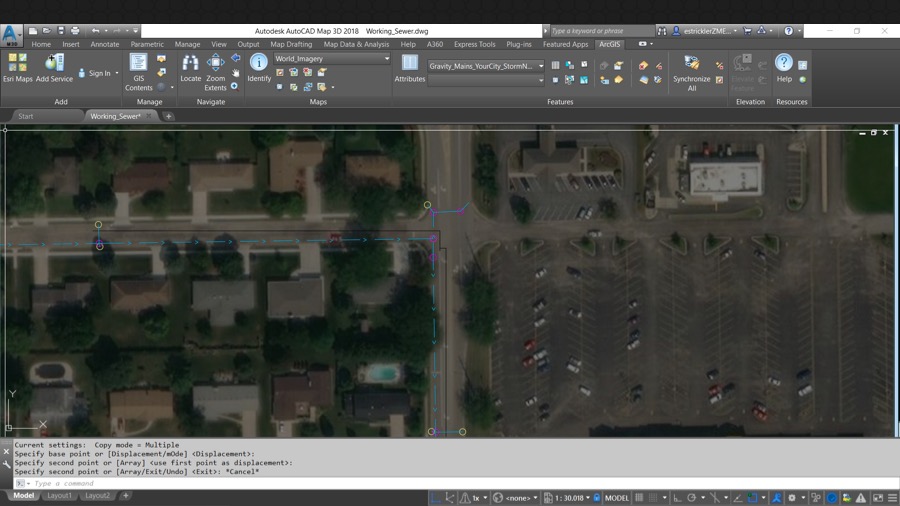Add new layout with plus button
This screenshot has width=900, height=506.
126,495
